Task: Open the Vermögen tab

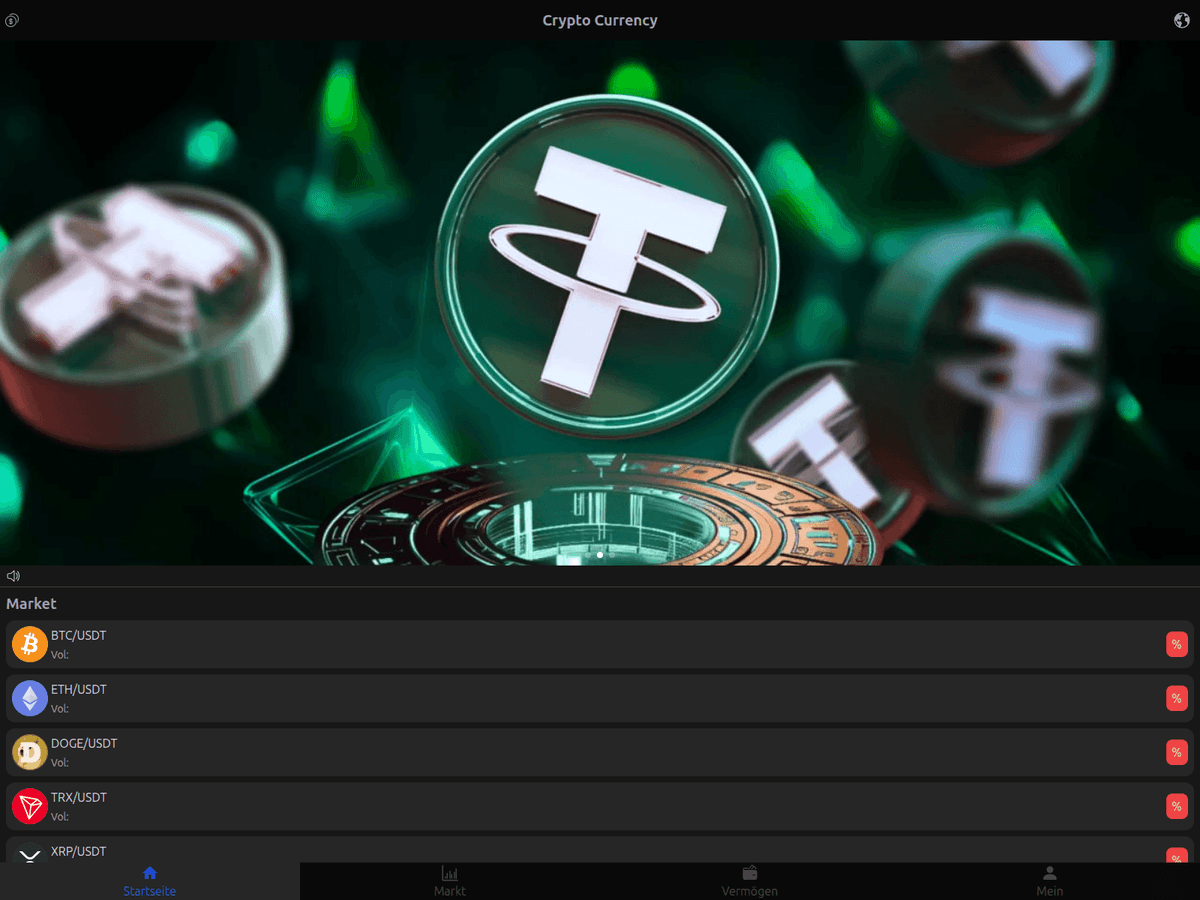Action: point(750,881)
